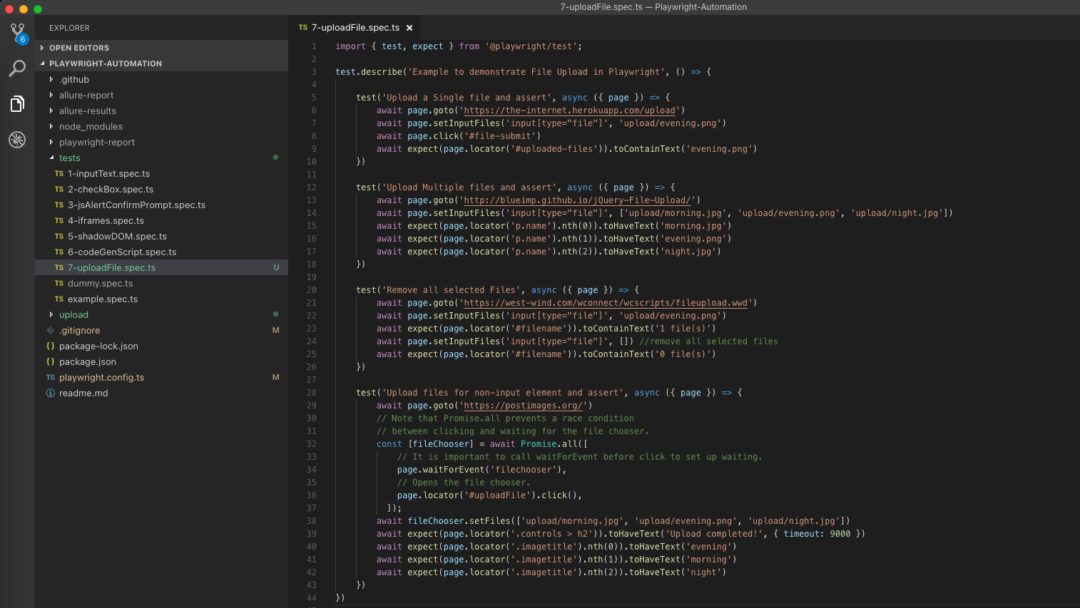Open 1-inputText.spec.ts from the file tree
The image size is (1080, 608).
tap(108, 174)
